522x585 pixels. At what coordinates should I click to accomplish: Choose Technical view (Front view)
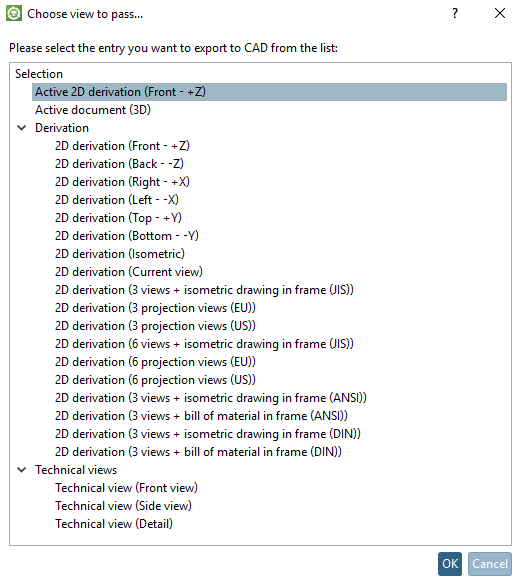click(x=126, y=488)
